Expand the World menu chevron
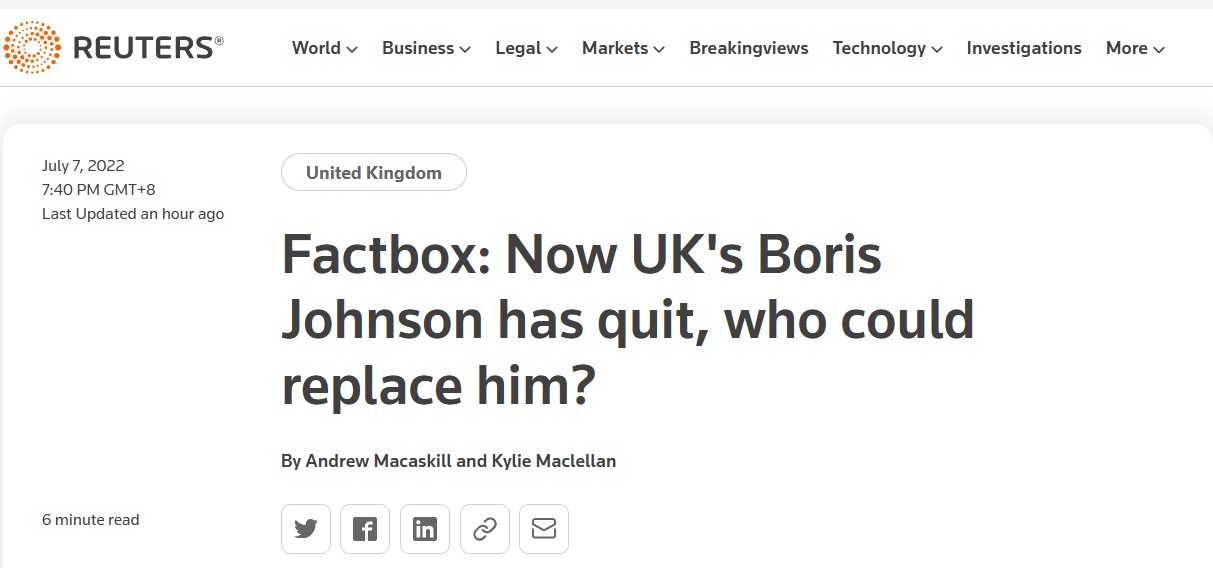The image size is (1213, 568). point(352,49)
